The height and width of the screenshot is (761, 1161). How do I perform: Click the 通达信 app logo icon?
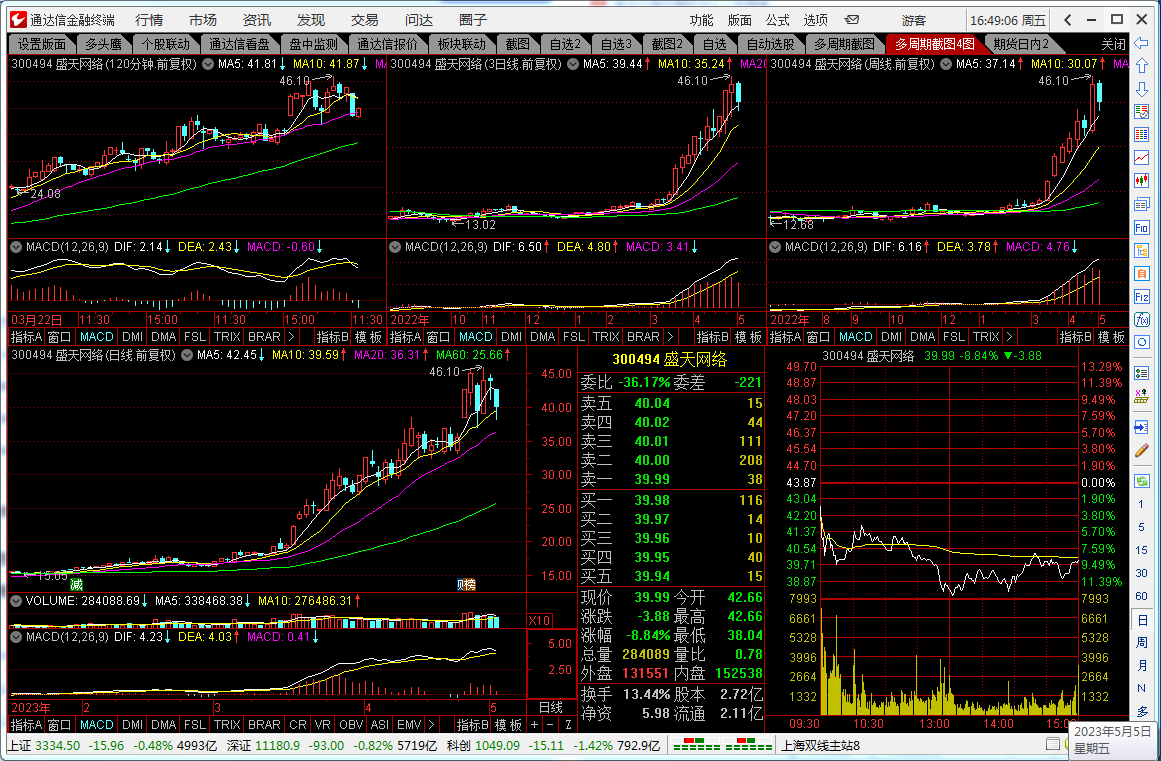click(x=18, y=20)
